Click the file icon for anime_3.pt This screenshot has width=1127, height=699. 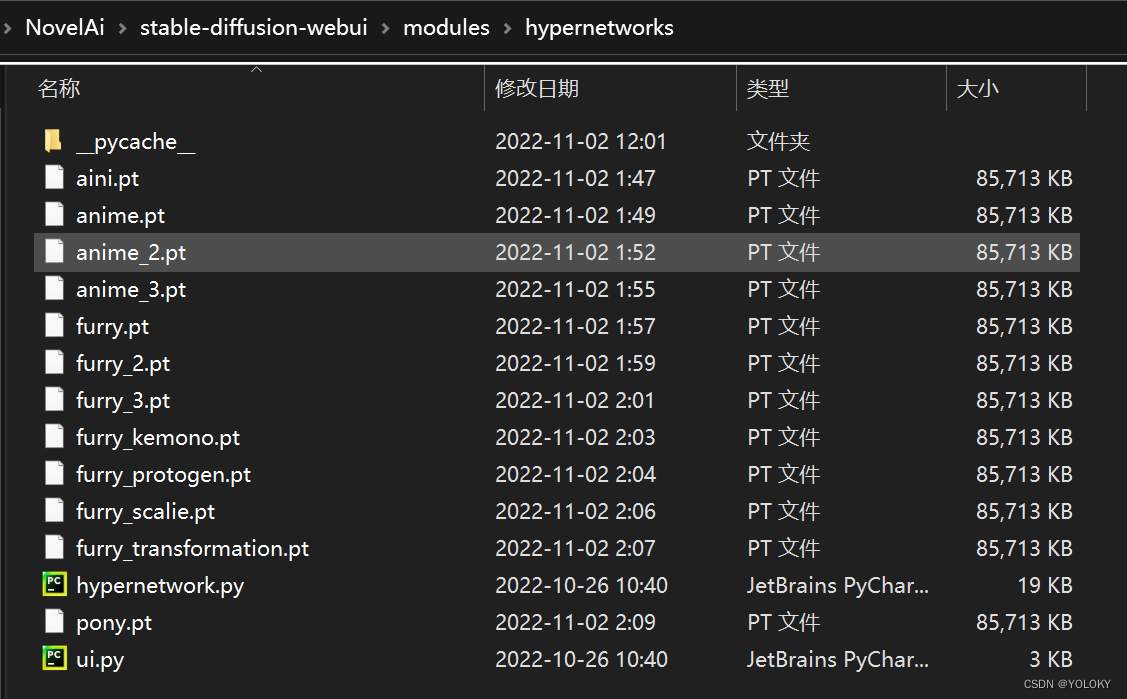click(54, 289)
